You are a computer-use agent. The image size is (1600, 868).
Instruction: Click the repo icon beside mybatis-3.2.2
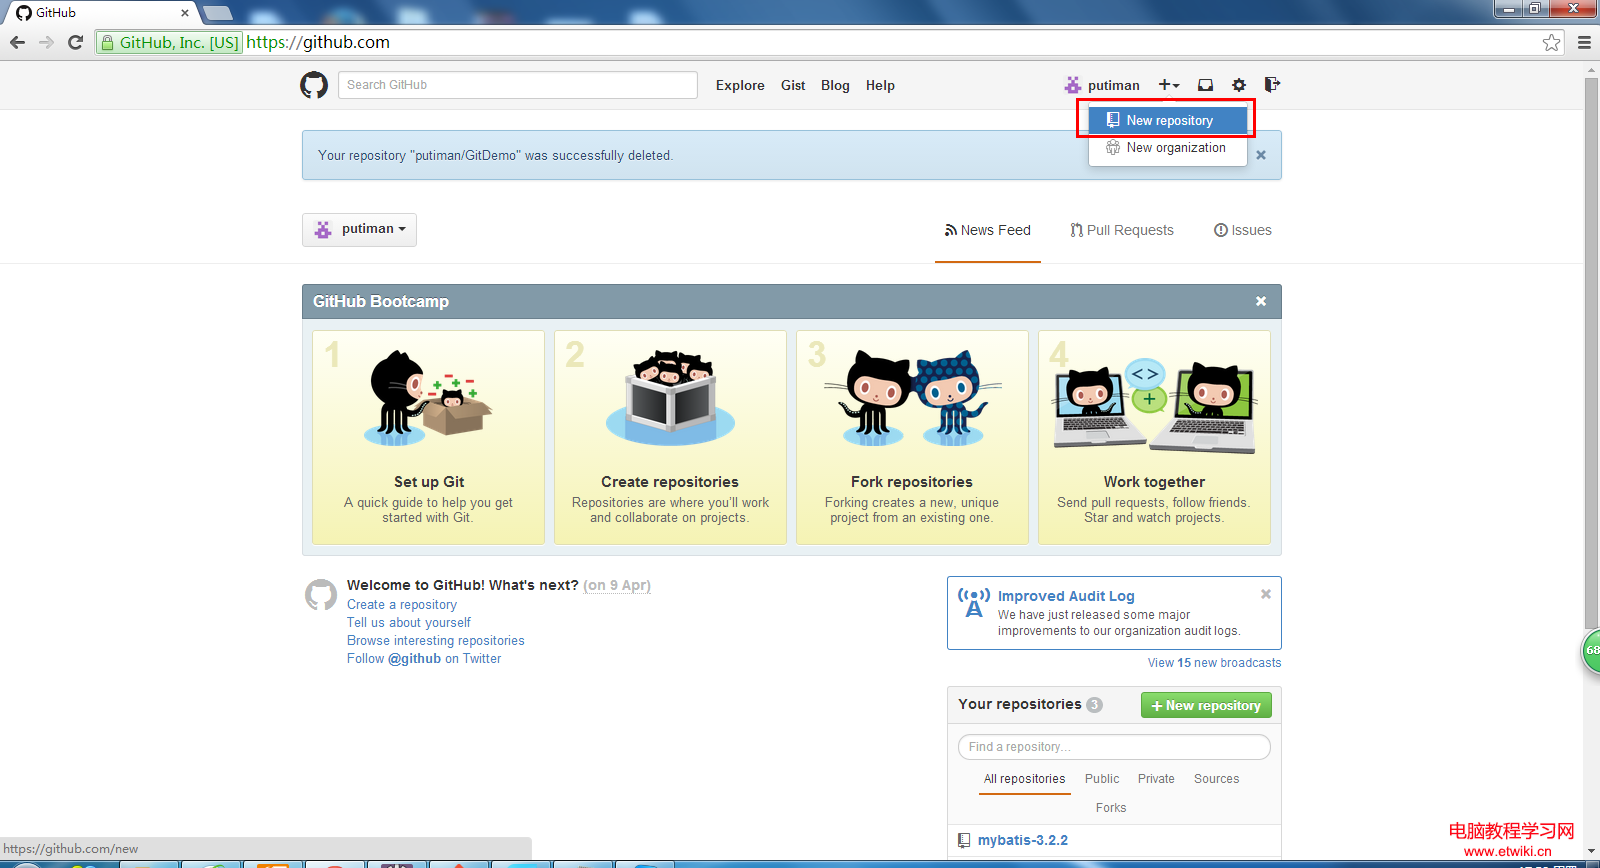point(964,840)
